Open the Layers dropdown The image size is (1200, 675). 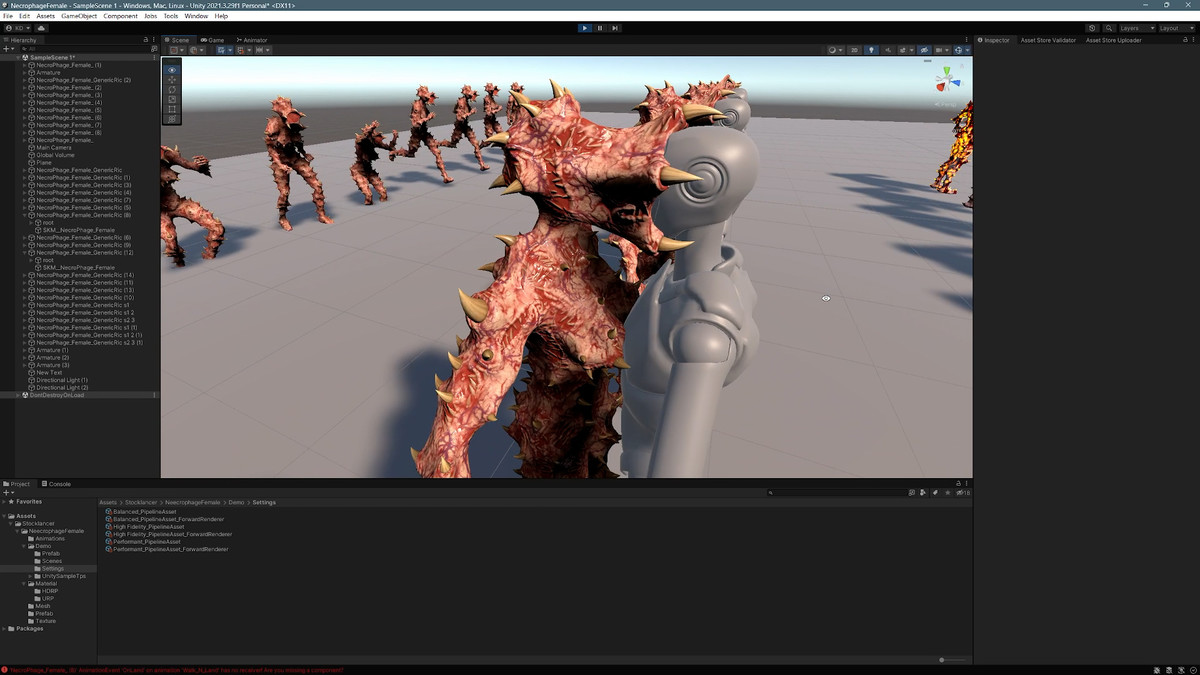(1136, 28)
